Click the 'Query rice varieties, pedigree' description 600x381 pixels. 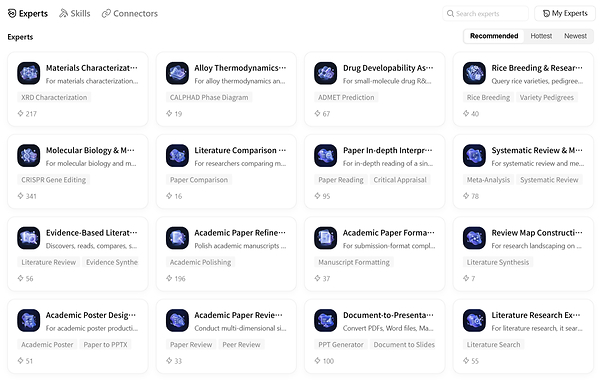click(537, 81)
